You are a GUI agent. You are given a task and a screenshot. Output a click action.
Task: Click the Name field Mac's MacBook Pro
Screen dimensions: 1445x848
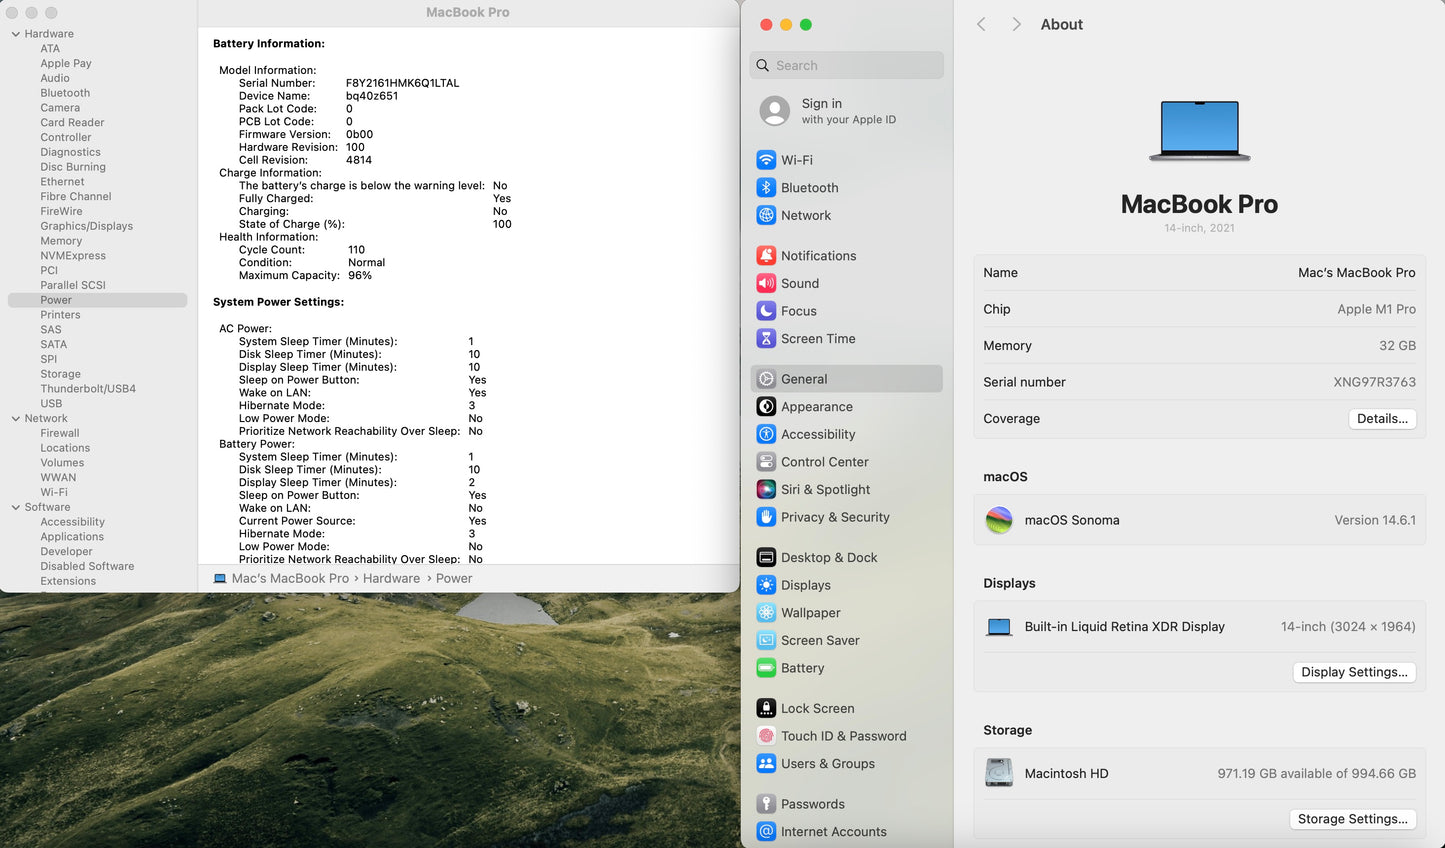click(x=1356, y=272)
